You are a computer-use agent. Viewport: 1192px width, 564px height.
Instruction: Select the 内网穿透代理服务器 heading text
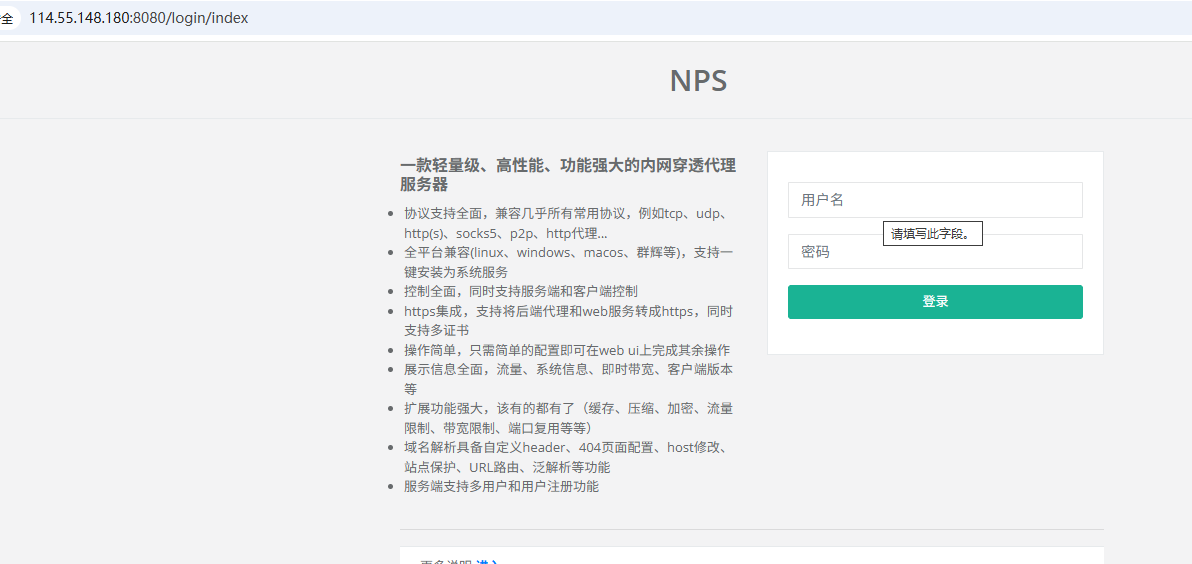coord(567,175)
